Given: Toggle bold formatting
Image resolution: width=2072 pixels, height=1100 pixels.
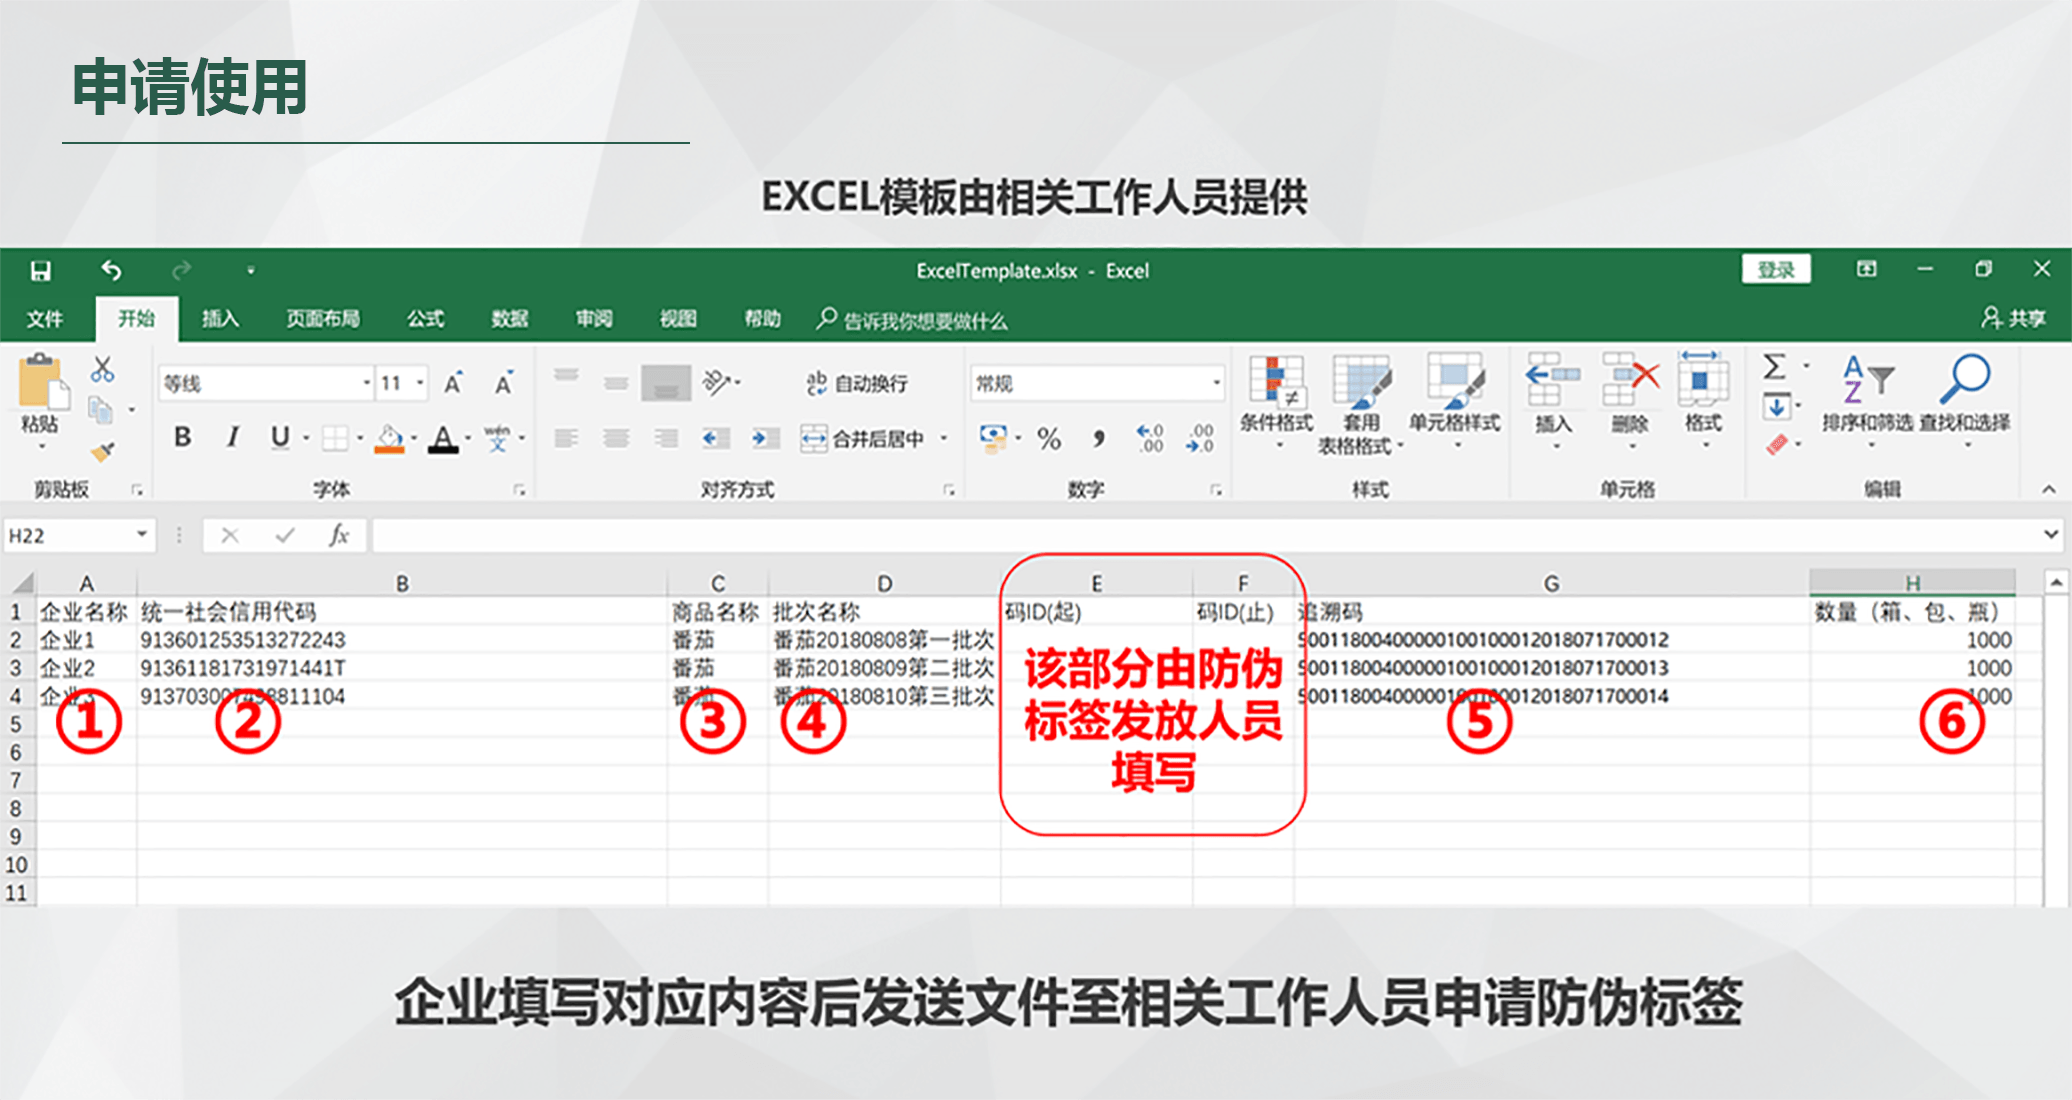Looking at the screenshot, I should click(182, 437).
